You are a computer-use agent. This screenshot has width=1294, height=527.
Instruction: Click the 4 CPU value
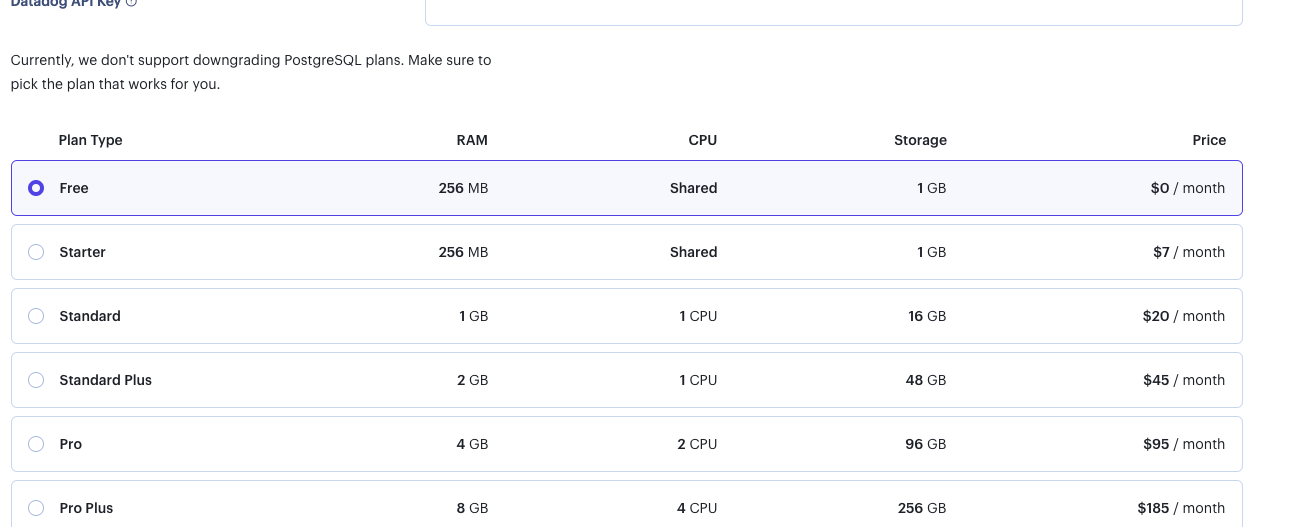tap(696, 508)
